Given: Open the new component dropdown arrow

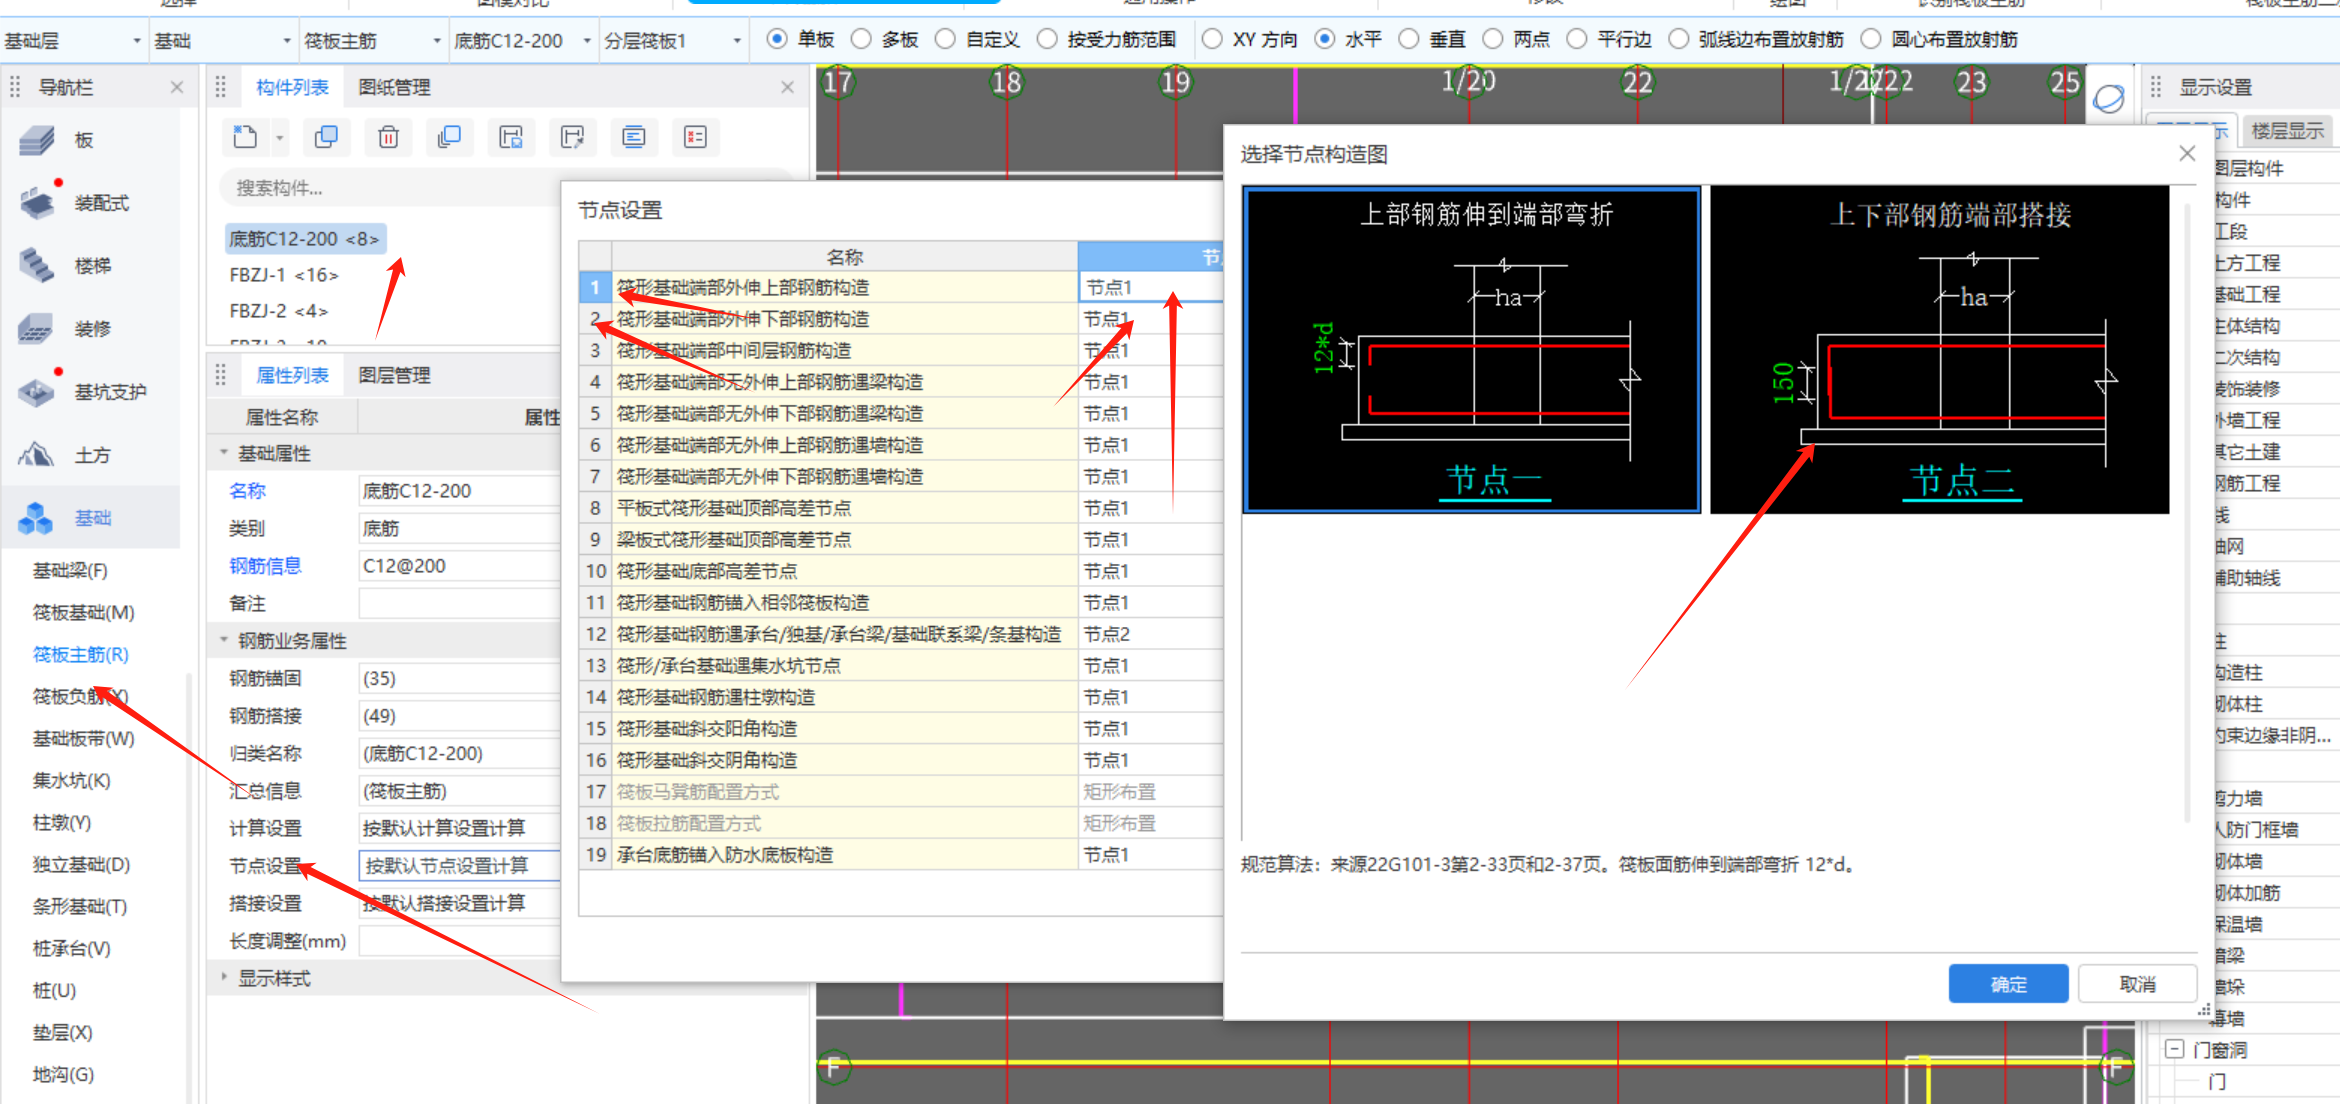Looking at the screenshot, I should click(x=280, y=138).
